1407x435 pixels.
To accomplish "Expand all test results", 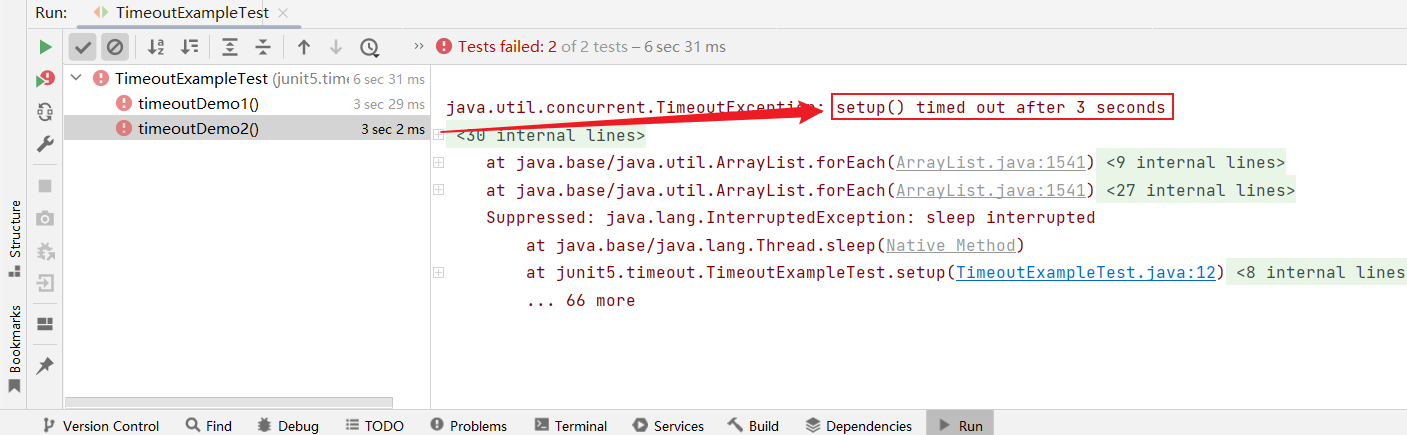I will 230,47.
